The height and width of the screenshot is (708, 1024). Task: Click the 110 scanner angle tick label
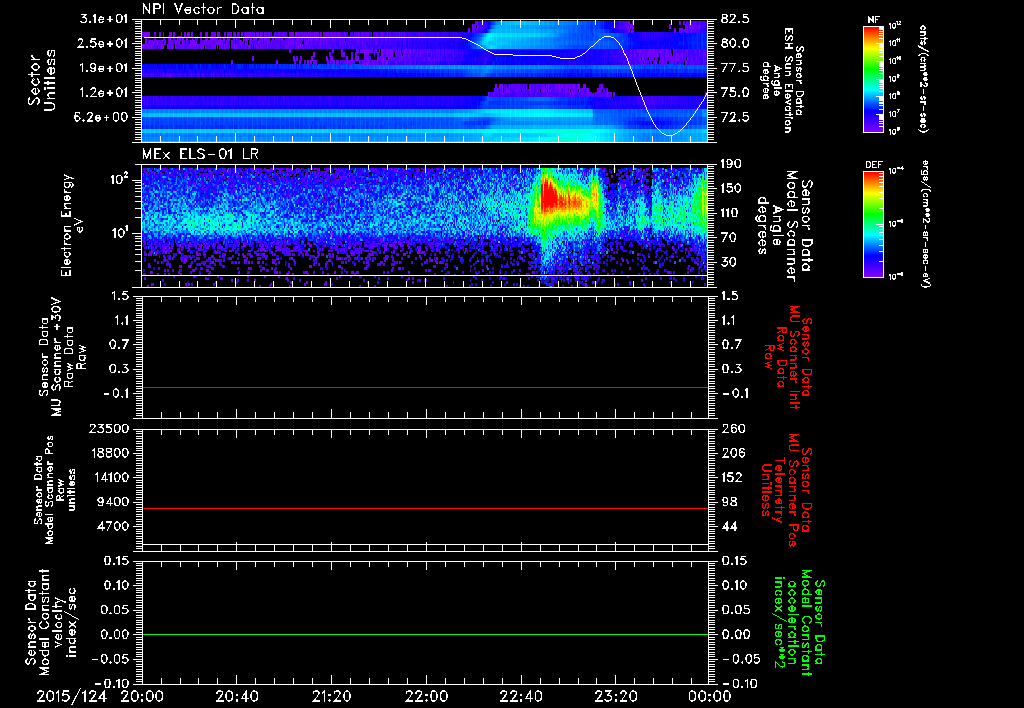tap(731, 213)
